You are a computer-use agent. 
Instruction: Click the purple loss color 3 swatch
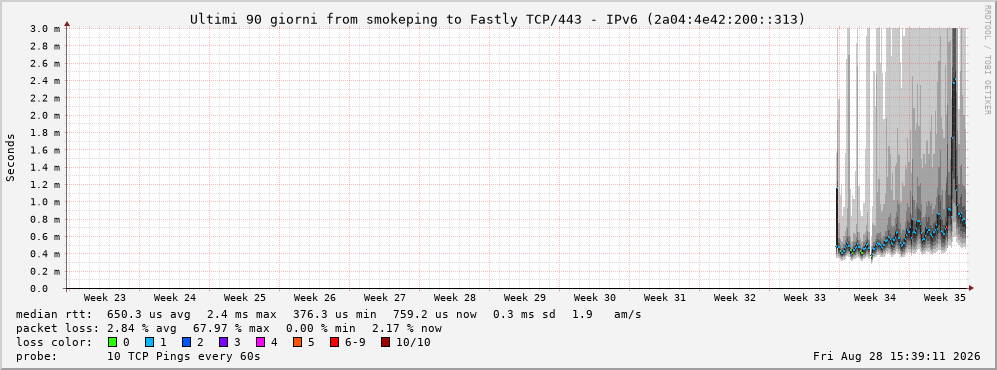223,343
